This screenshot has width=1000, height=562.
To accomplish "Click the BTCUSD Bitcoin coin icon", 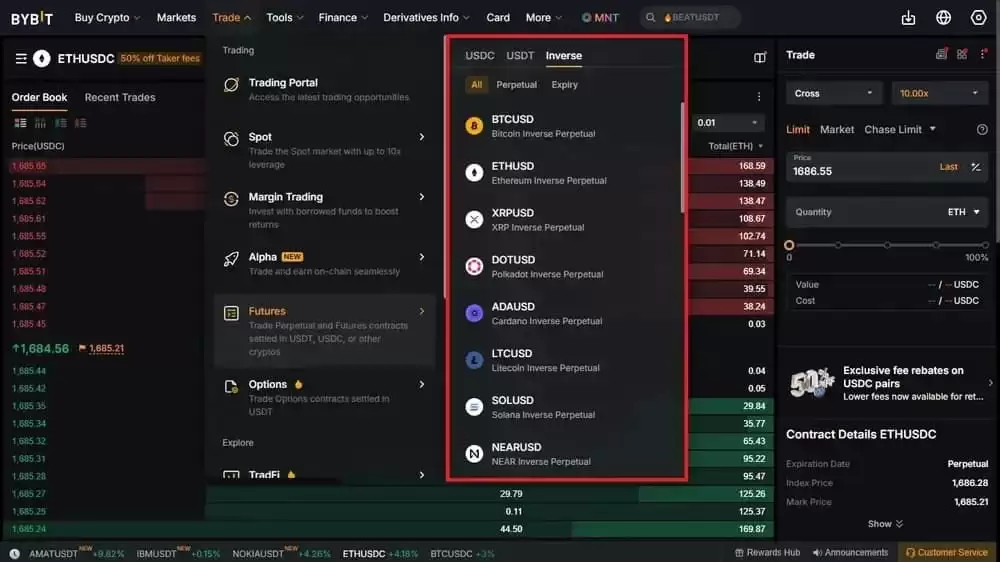I will click(x=474, y=126).
